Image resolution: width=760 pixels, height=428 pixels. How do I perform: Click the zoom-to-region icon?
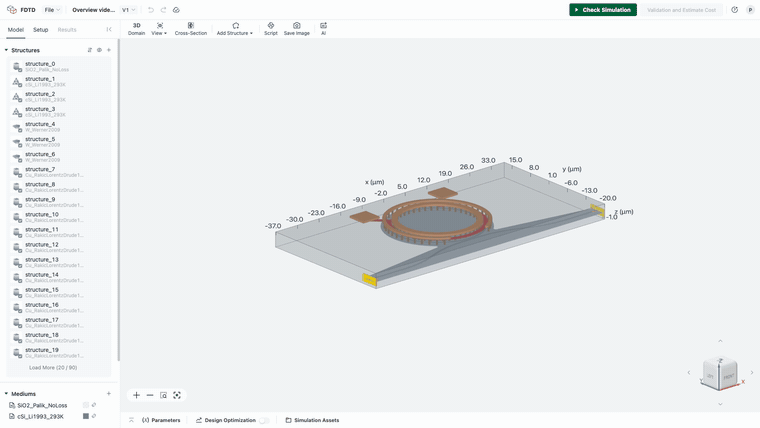point(163,395)
